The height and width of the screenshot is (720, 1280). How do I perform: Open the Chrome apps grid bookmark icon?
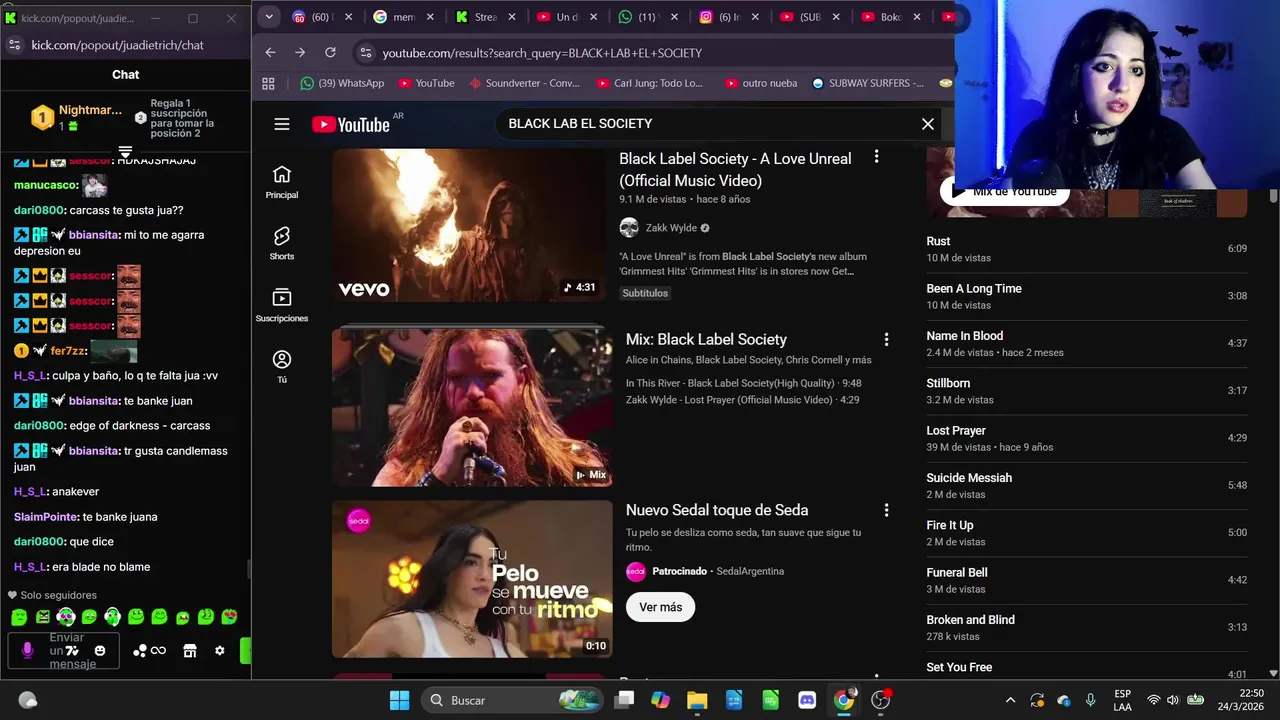click(268, 83)
